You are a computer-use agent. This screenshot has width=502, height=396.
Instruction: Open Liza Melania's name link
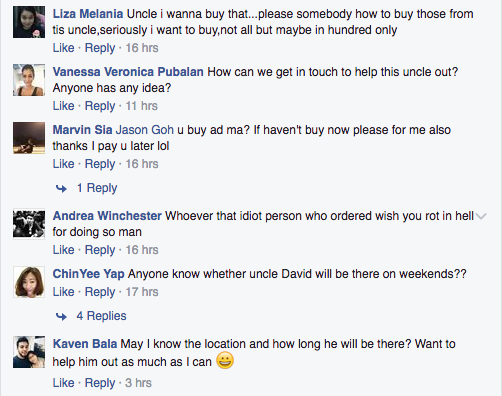(88, 14)
